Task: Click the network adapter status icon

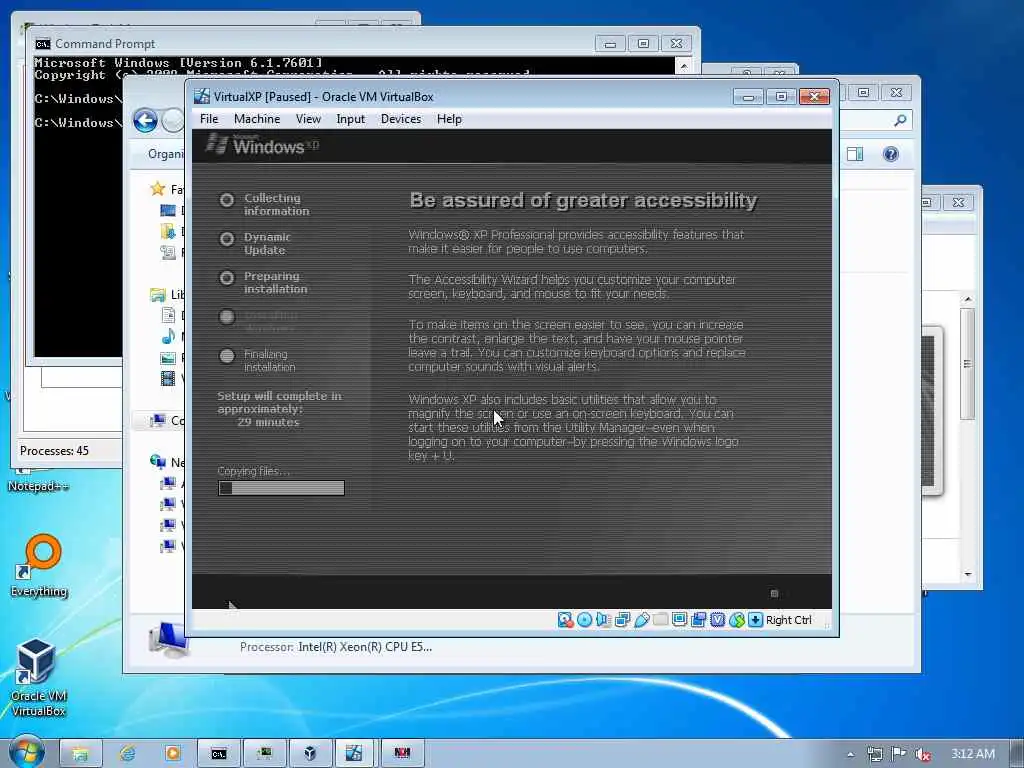Action: pos(622,620)
